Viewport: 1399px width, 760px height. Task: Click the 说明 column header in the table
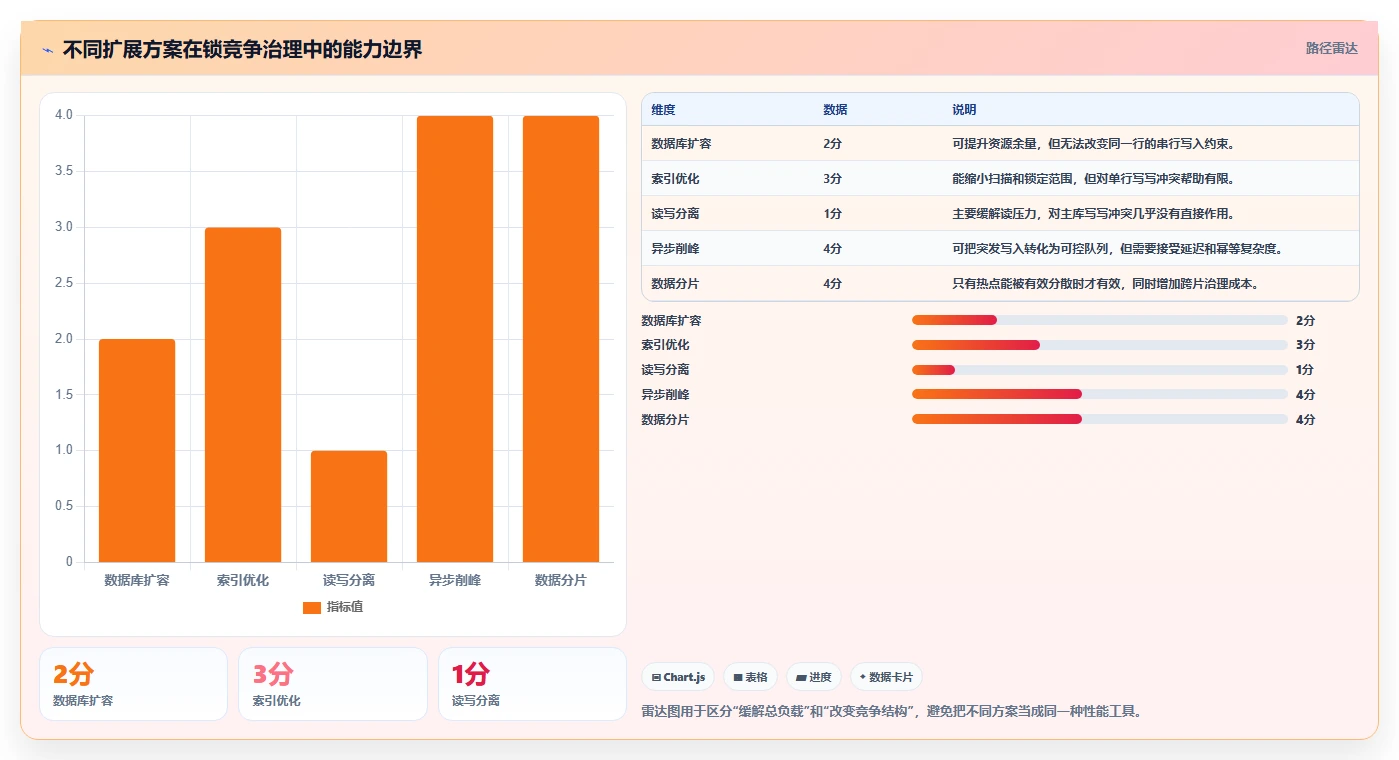pyautogui.click(x=964, y=110)
